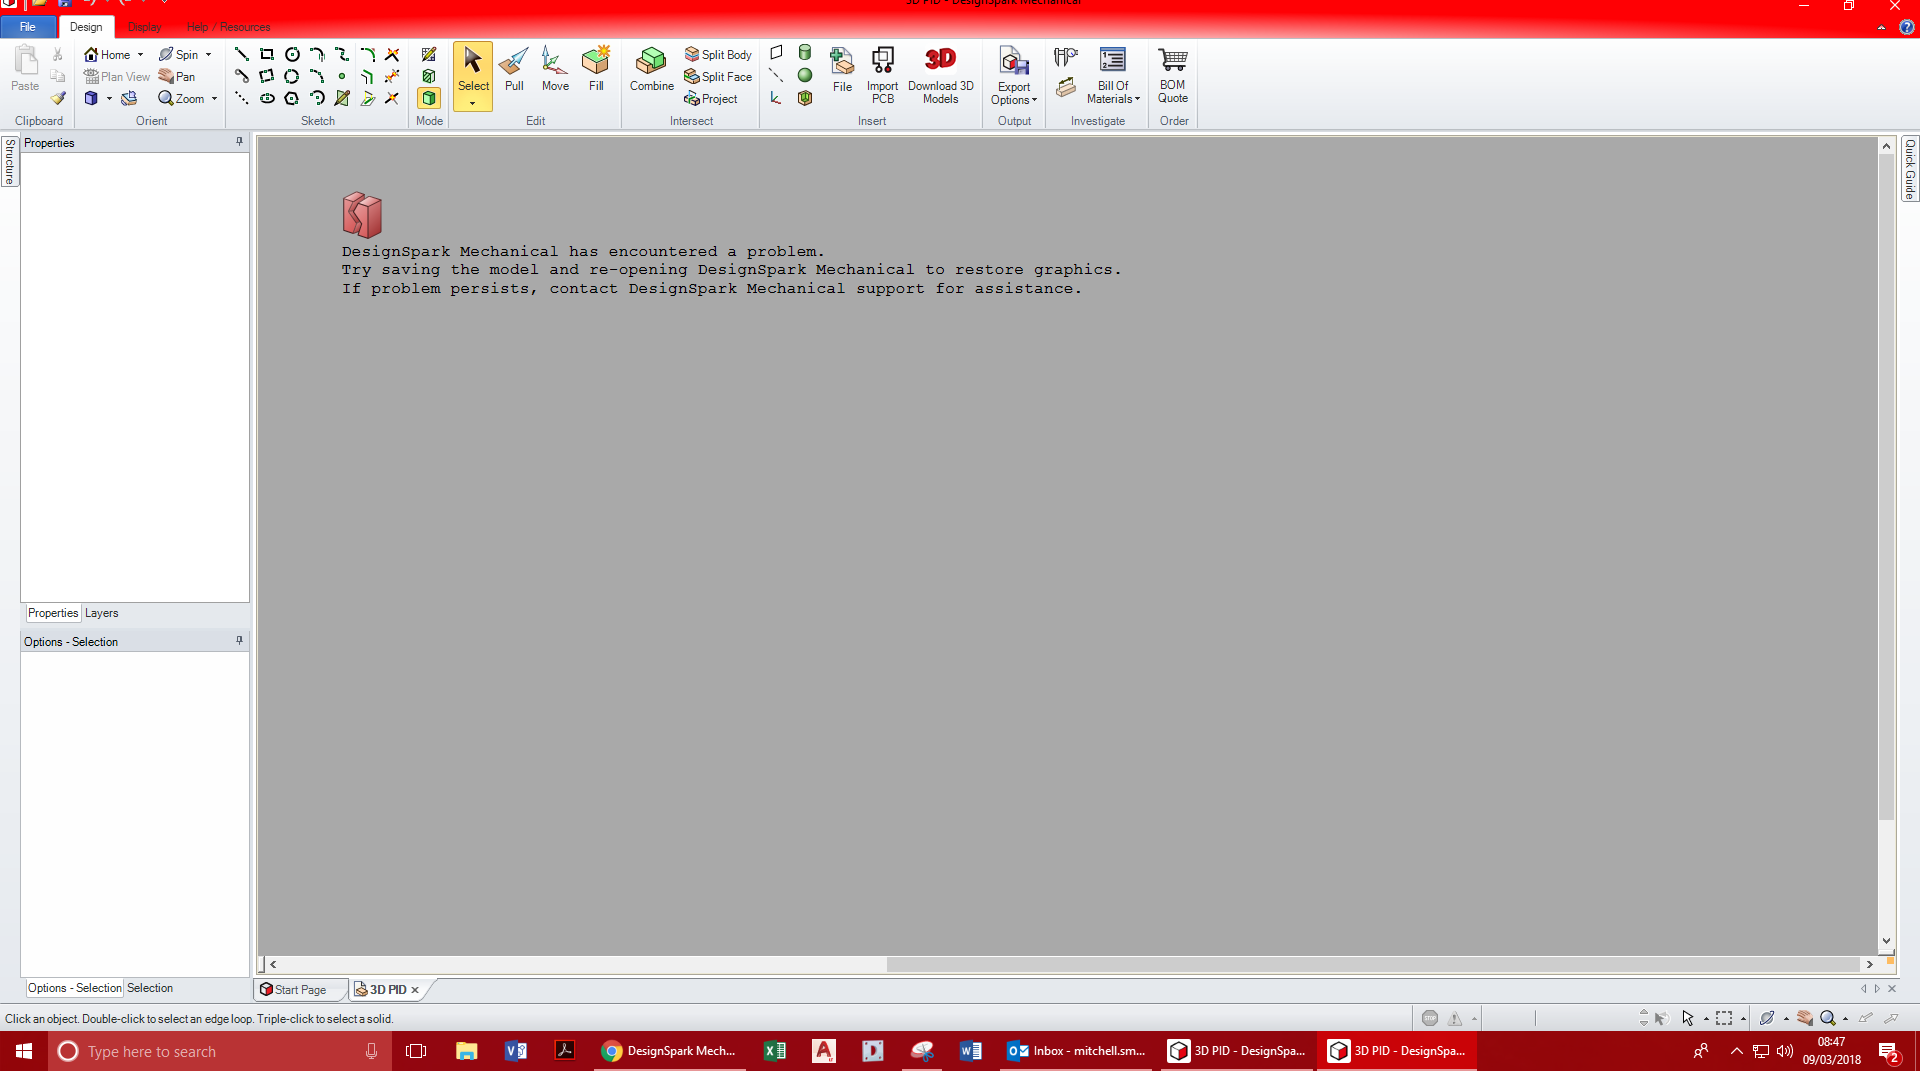Switch to the Display tab
The height and width of the screenshot is (1071, 1920).
click(x=144, y=27)
